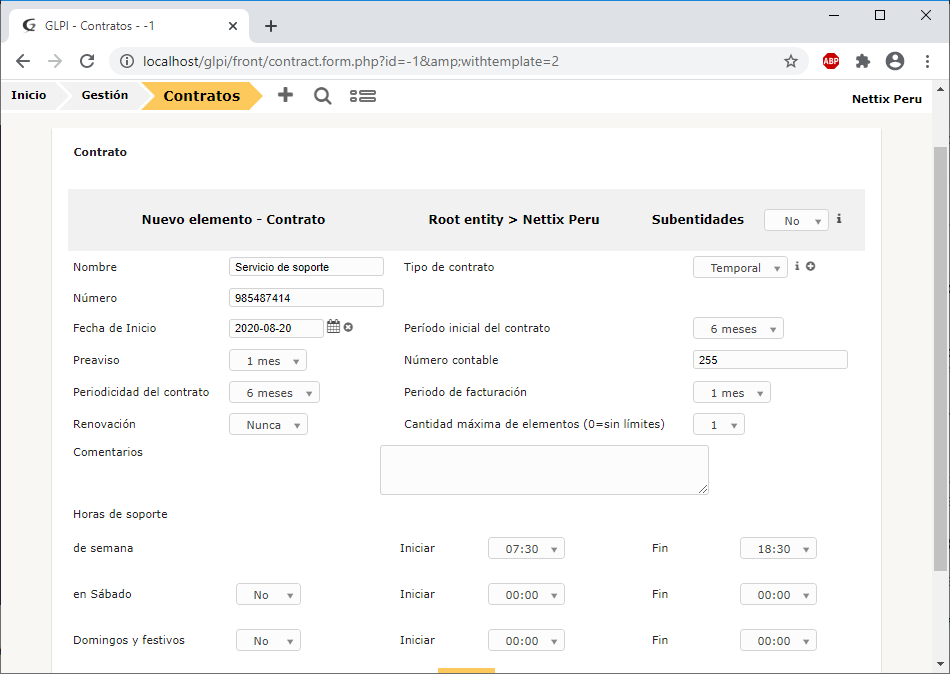The height and width of the screenshot is (674, 950).
Task: Open the Preaviso dropdown
Action: pos(268,361)
